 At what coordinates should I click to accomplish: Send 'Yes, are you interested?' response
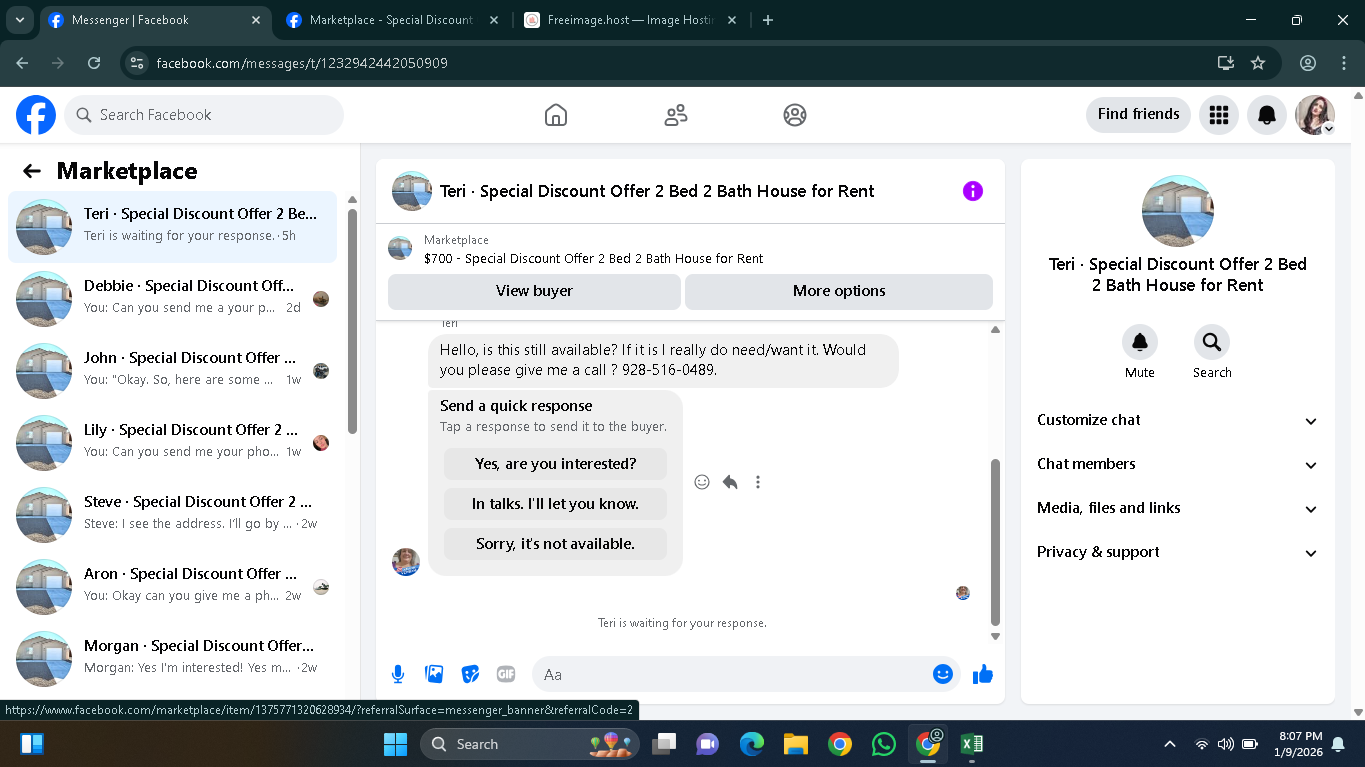pos(555,464)
